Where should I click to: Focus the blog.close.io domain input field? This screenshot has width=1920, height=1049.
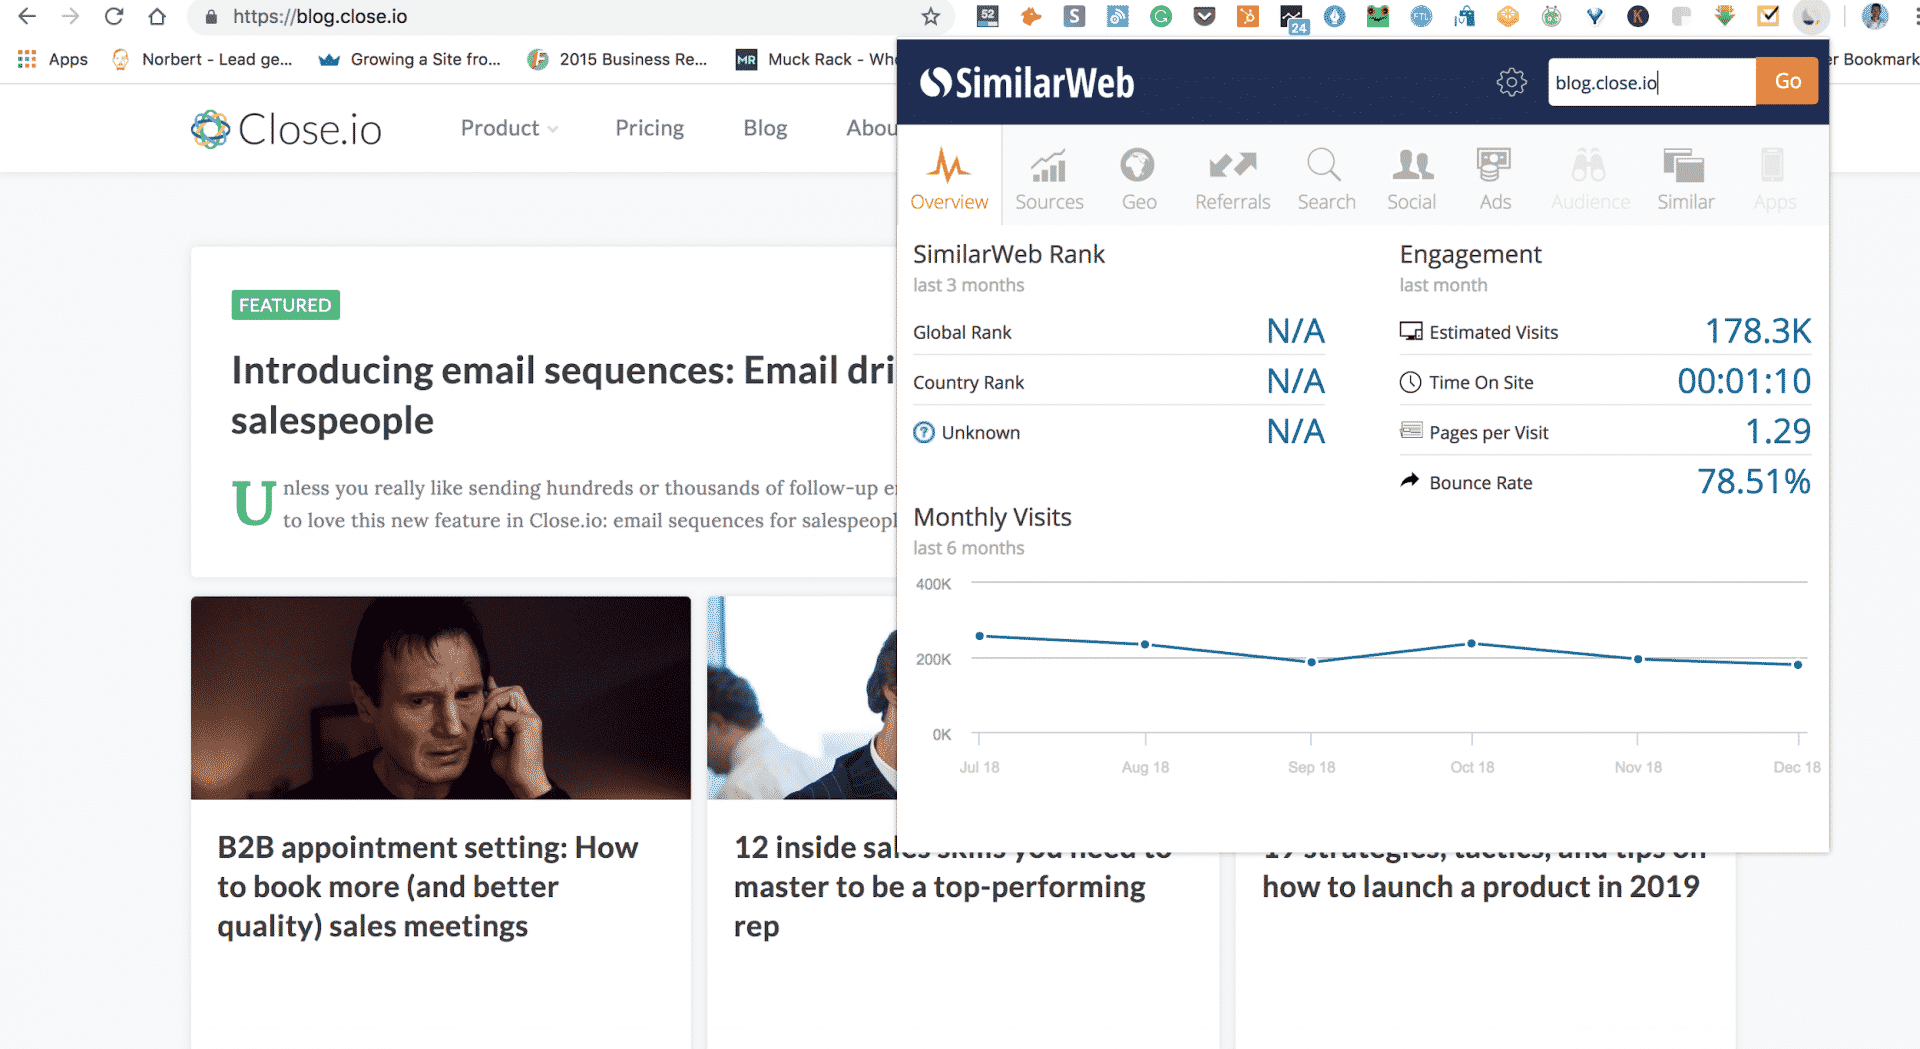coord(1652,82)
